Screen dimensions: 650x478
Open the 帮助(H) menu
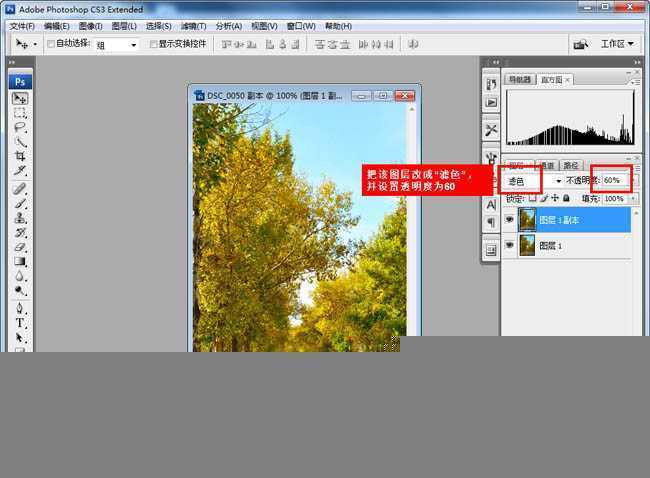coord(338,26)
